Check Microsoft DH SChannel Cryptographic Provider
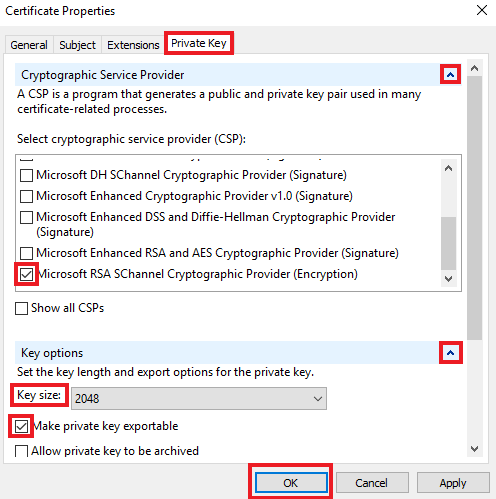Image resolution: width=496 pixels, height=499 pixels. tap(26, 175)
